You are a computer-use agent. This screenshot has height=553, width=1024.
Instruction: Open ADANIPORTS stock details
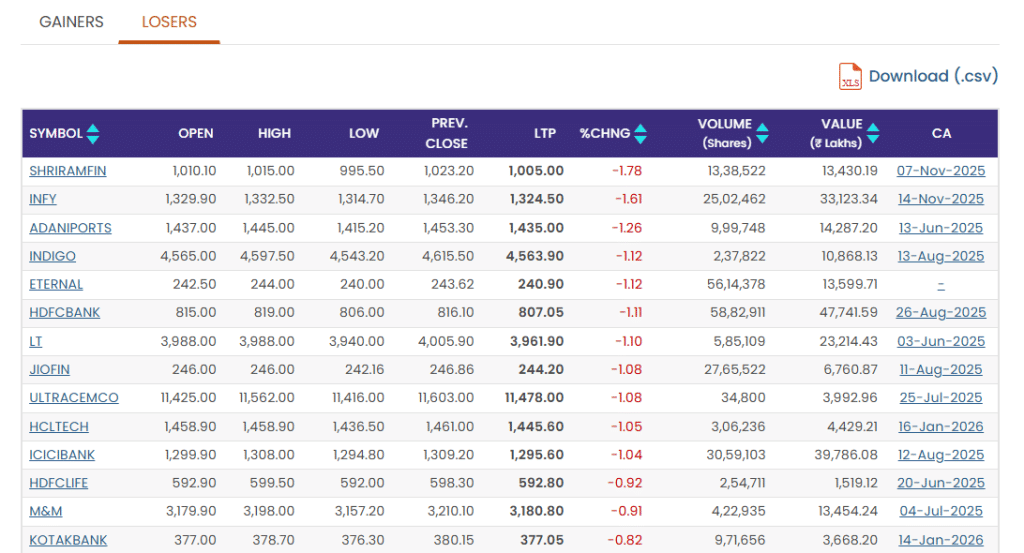70,228
